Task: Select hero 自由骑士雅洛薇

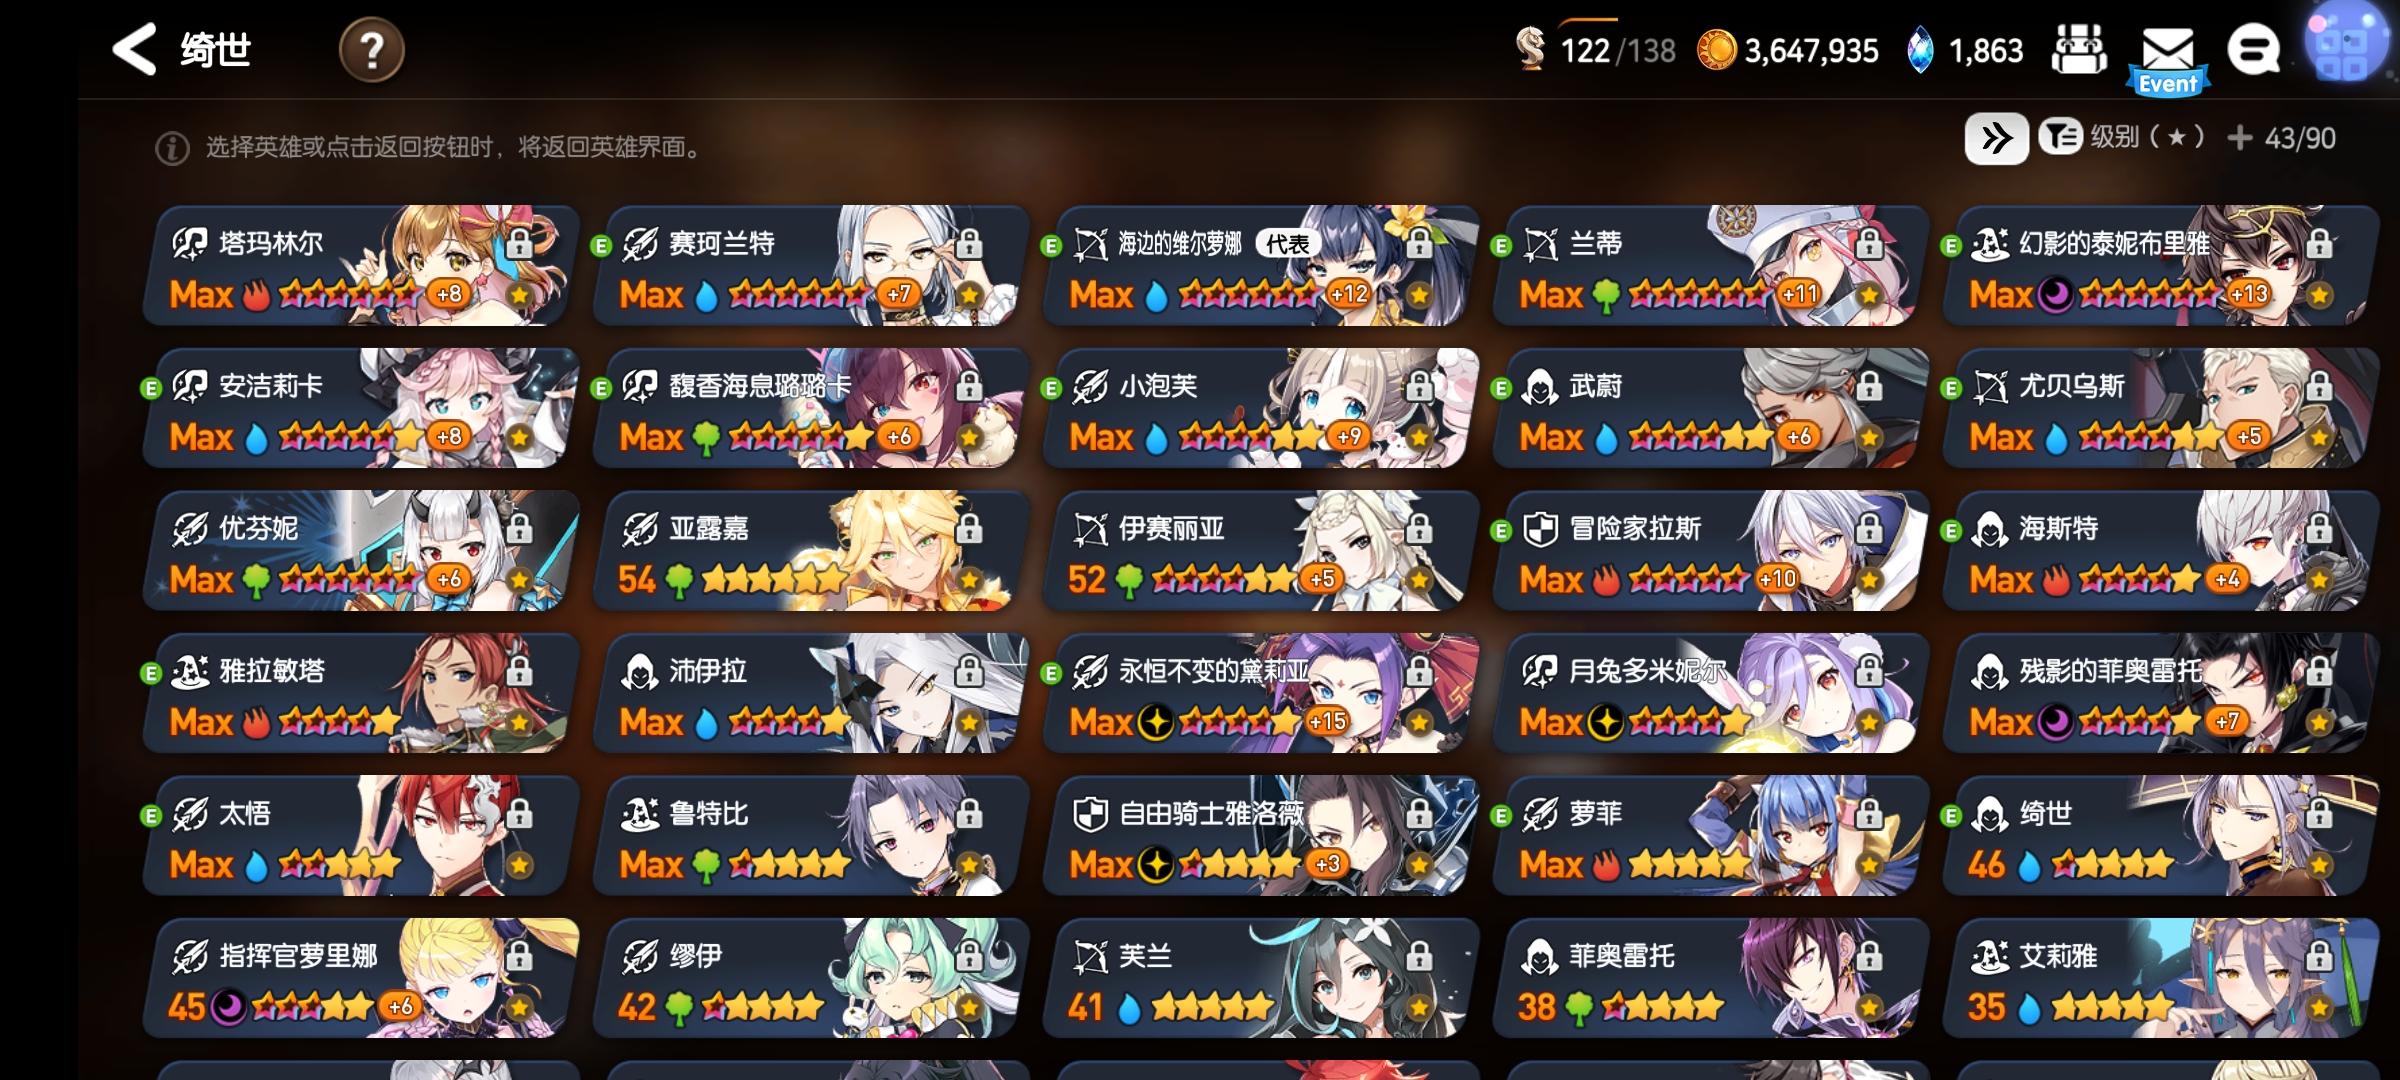Action: pos(1261,836)
